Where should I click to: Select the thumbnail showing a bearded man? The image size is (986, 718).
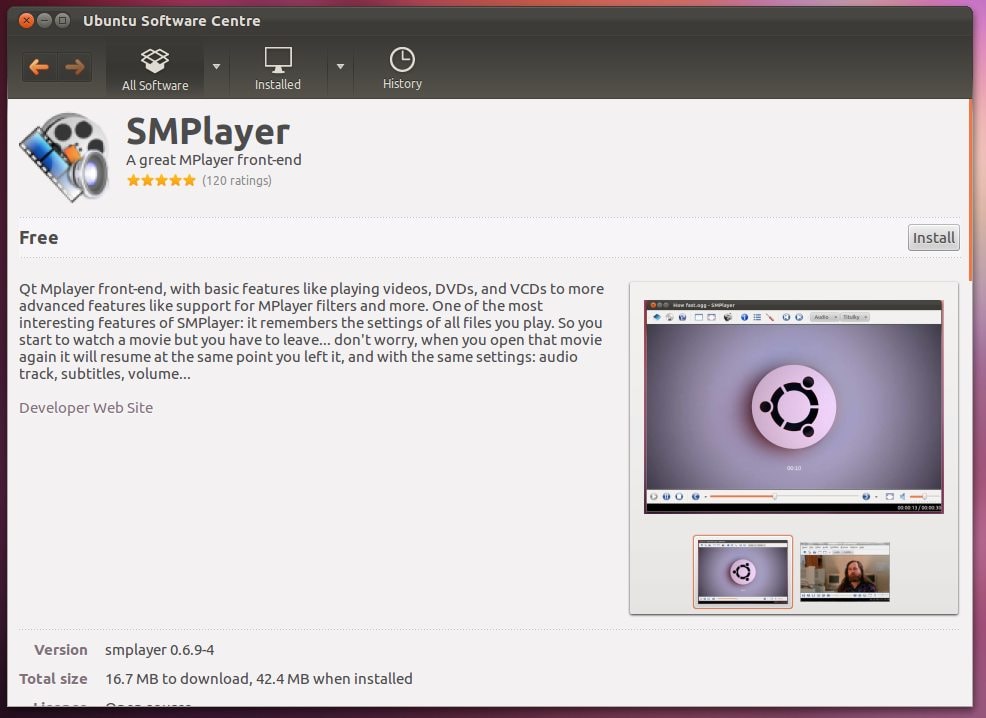coord(845,572)
